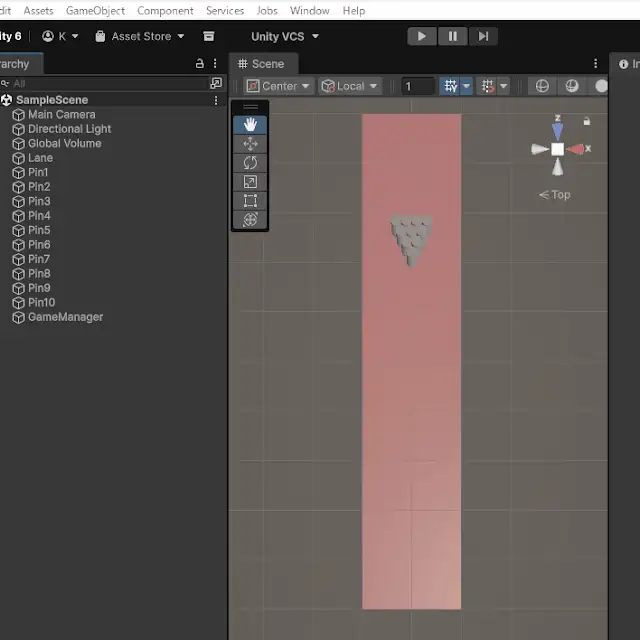Toggle the Pause button
Viewport: 640px width, 640px height.
pos(452,36)
